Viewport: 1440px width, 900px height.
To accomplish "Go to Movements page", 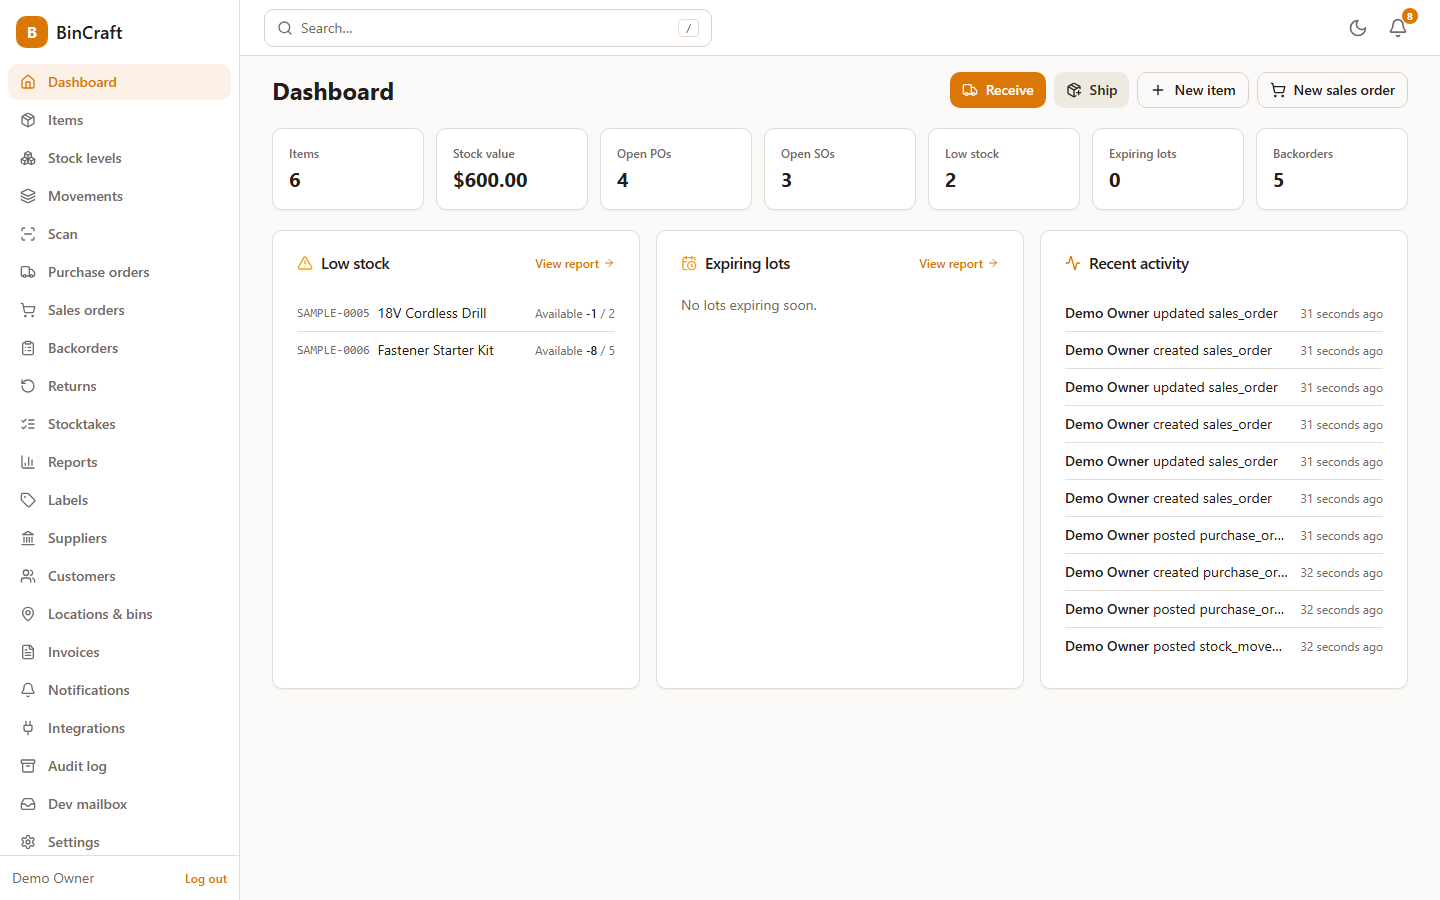I will tap(119, 196).
